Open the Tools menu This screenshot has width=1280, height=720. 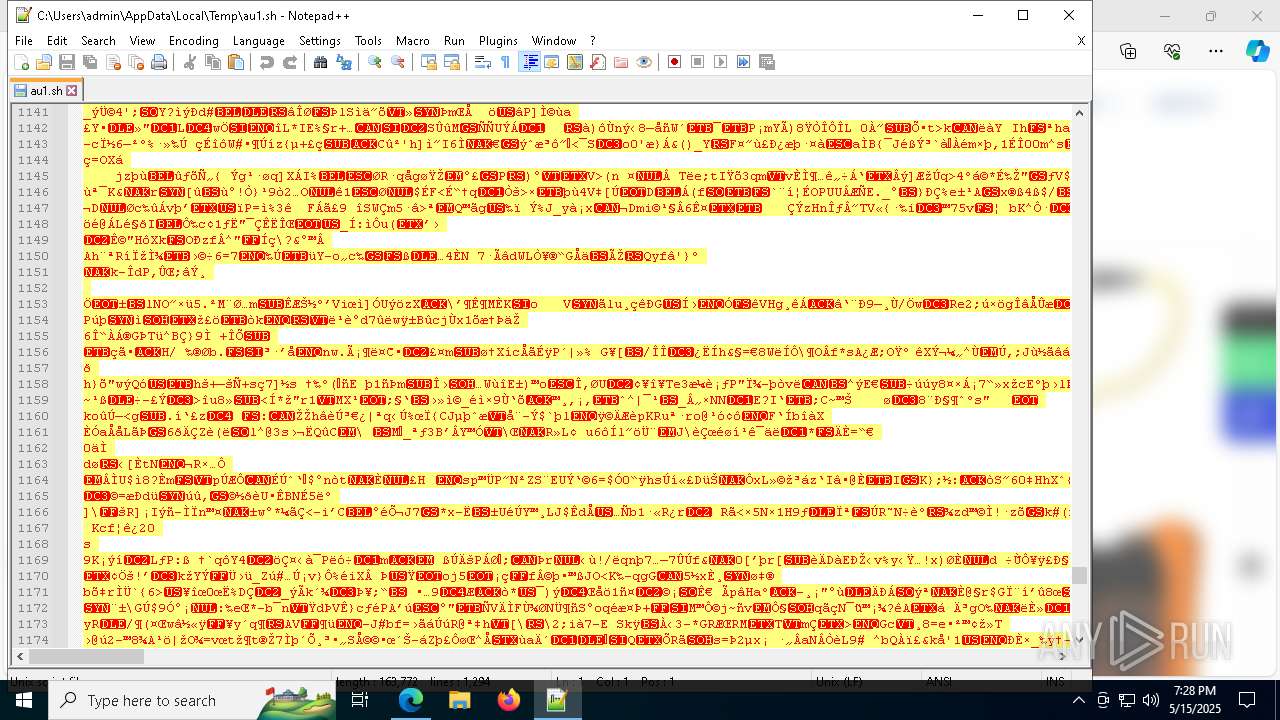pyautogui.click(x=368, y=40)
